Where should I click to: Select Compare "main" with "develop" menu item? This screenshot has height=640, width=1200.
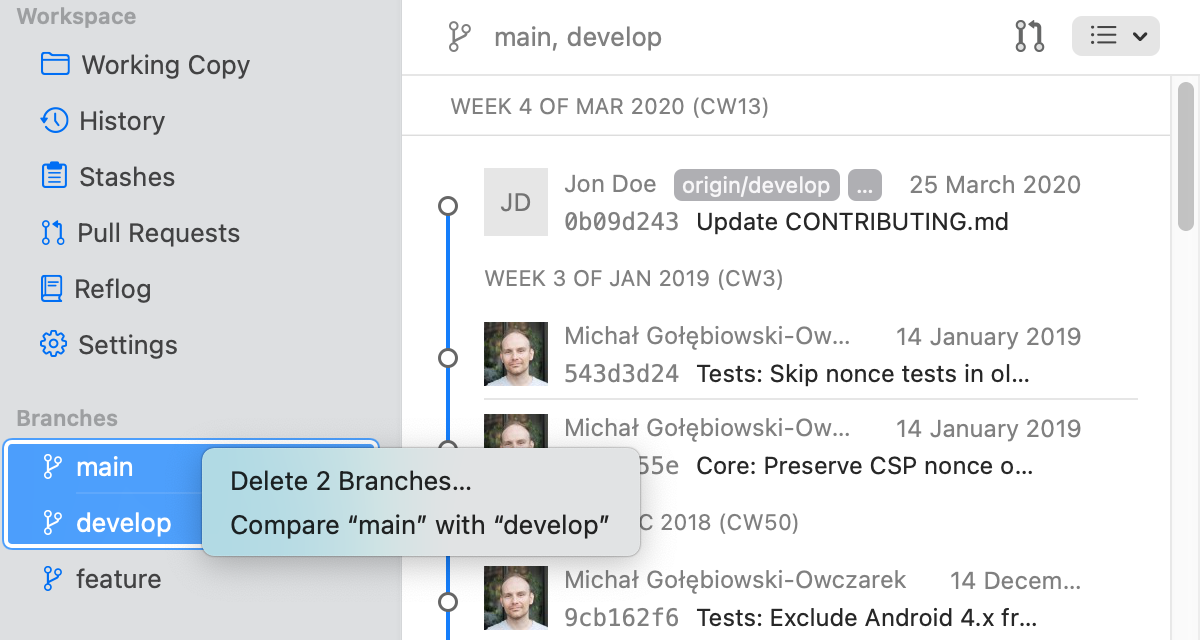(420, 525)
